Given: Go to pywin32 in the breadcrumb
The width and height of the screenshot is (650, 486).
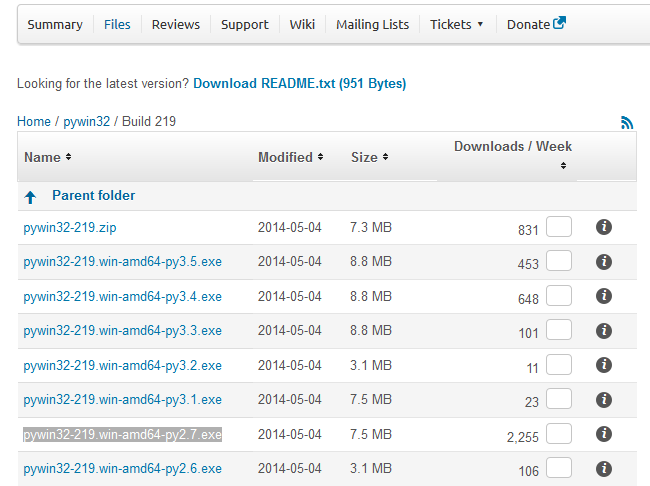Looking at the screenshot, I should (x=86, y=122).
